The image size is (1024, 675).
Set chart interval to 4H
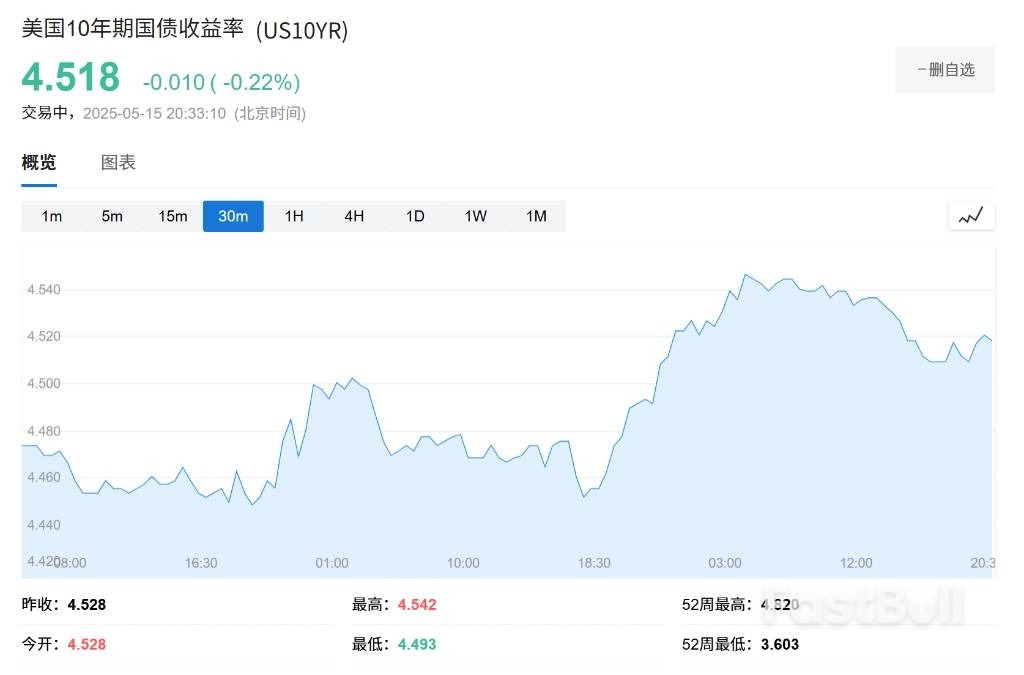click(x=354, y=216)
